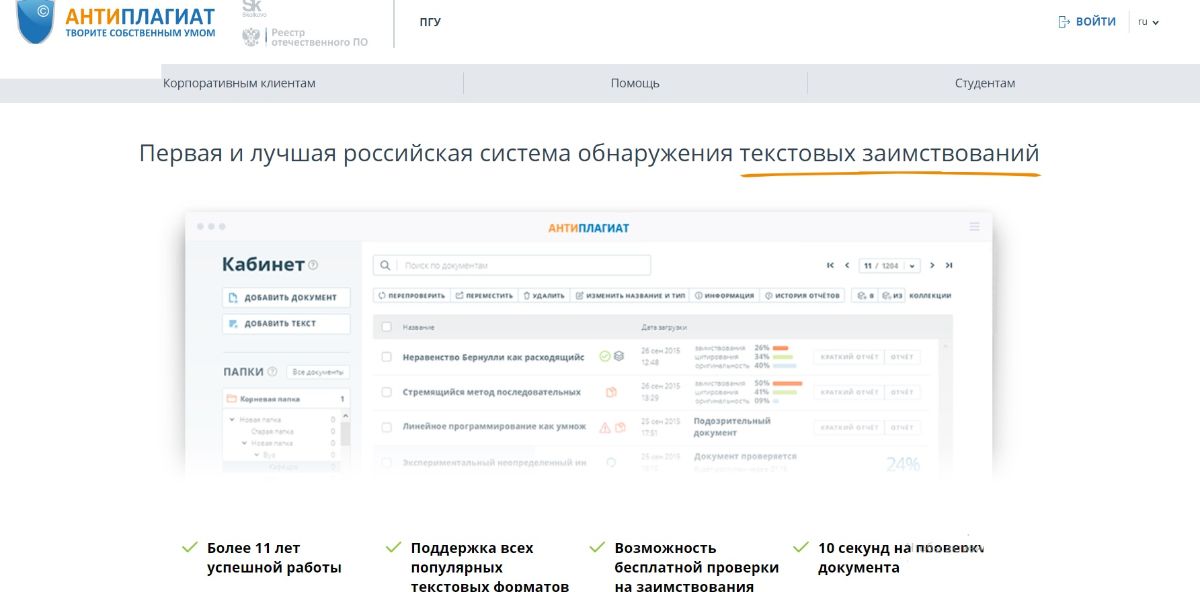
Task: Open ОТЧЁТ for Неравенство Бернулли
Action: [902, 357]
